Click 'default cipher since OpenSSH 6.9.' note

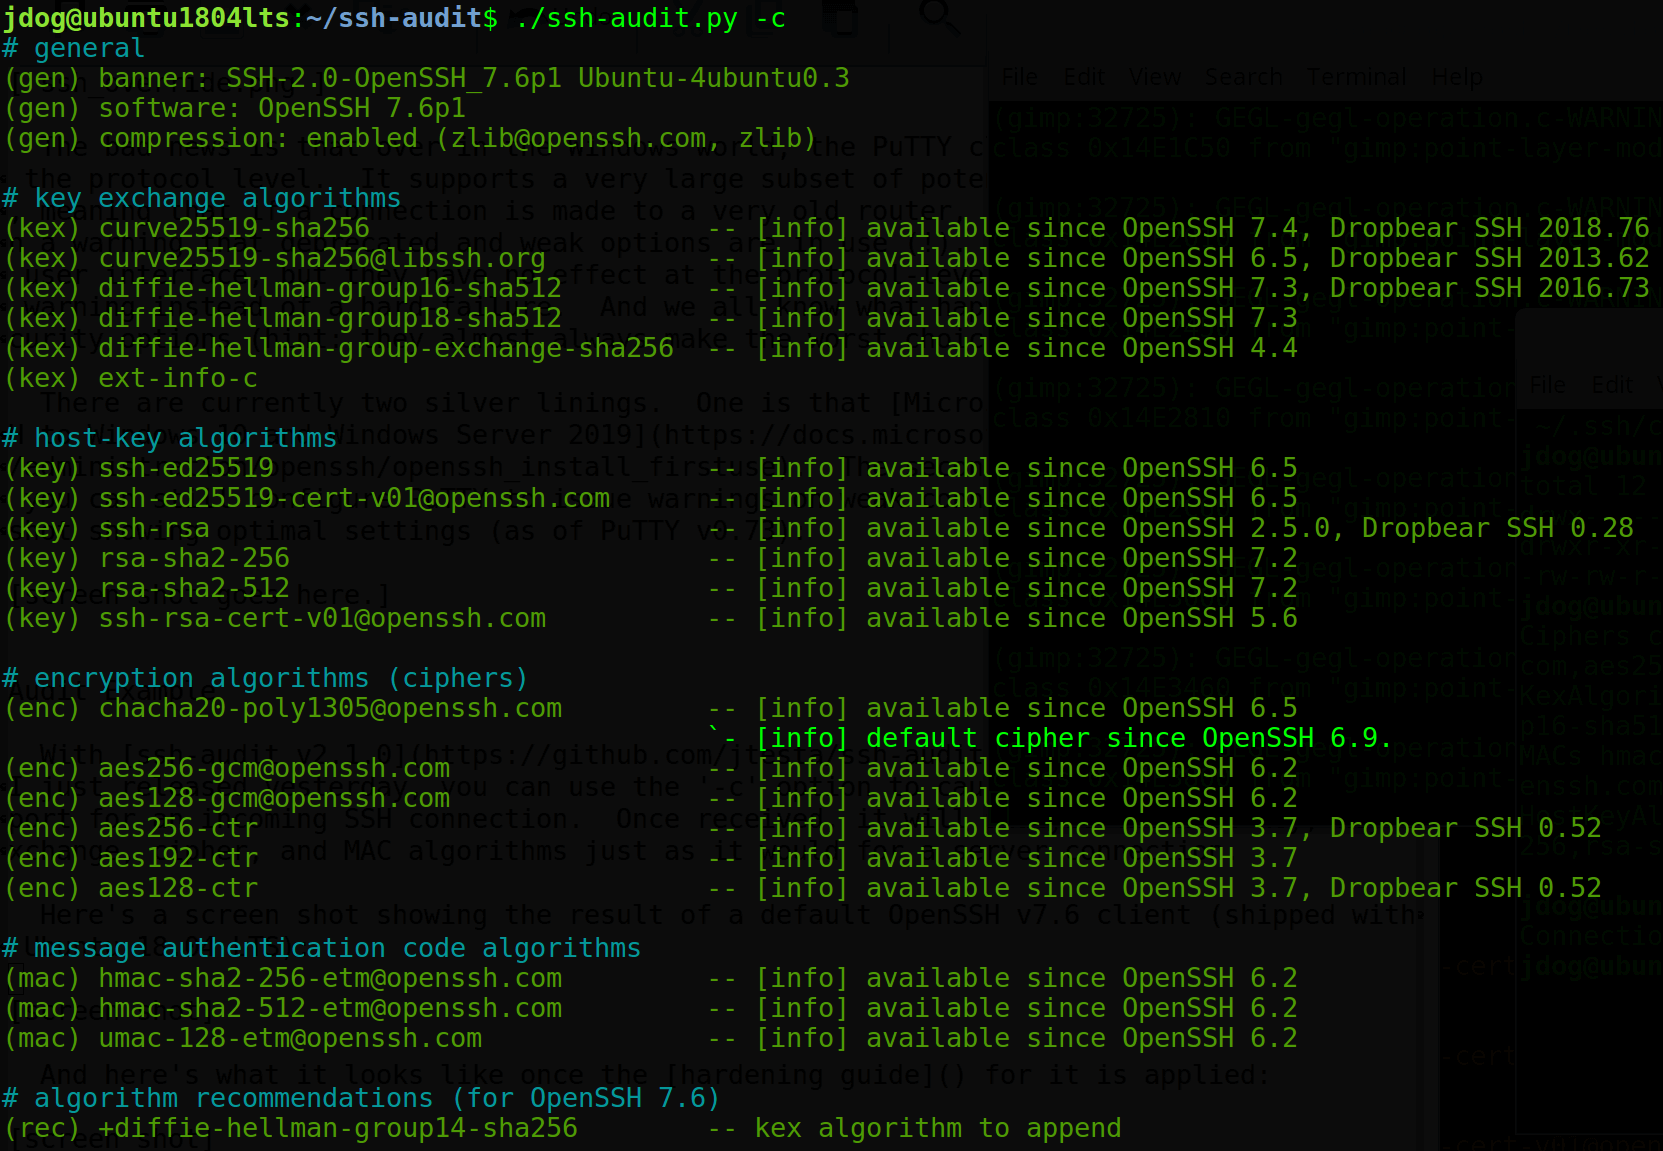point(1129,738)
